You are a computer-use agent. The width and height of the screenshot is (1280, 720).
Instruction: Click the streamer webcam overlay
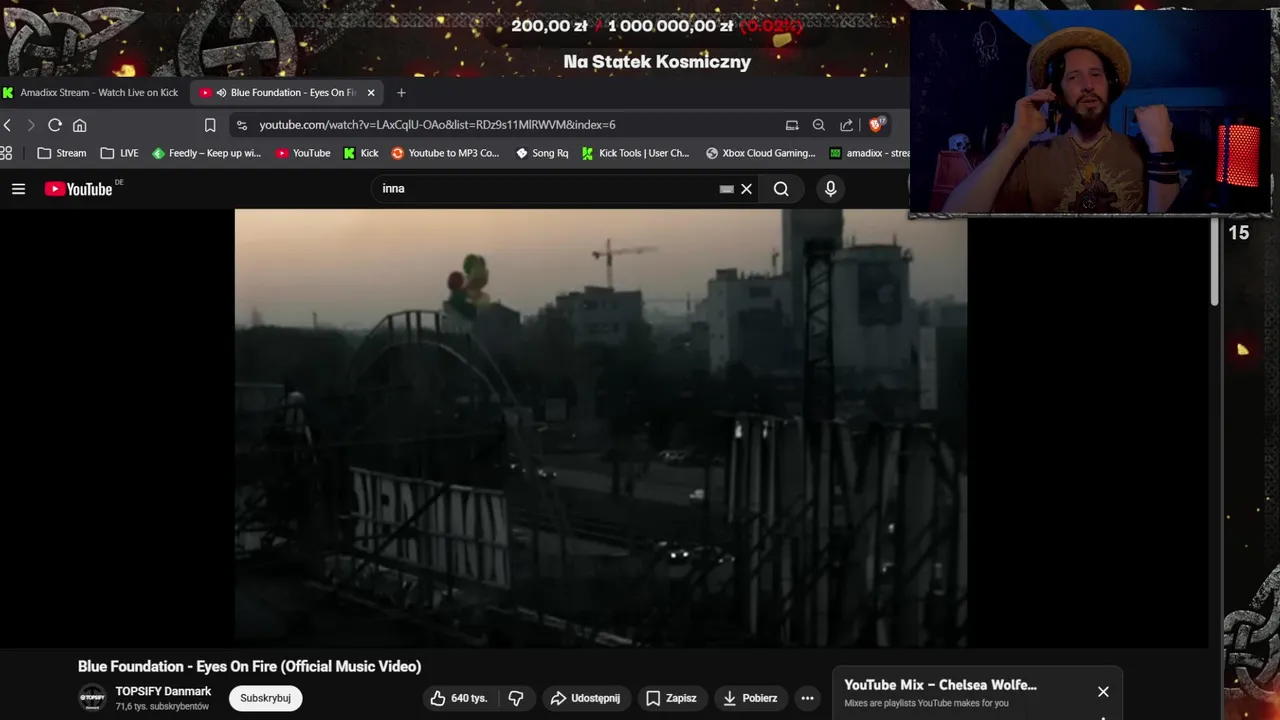[x=1090, y=113]
